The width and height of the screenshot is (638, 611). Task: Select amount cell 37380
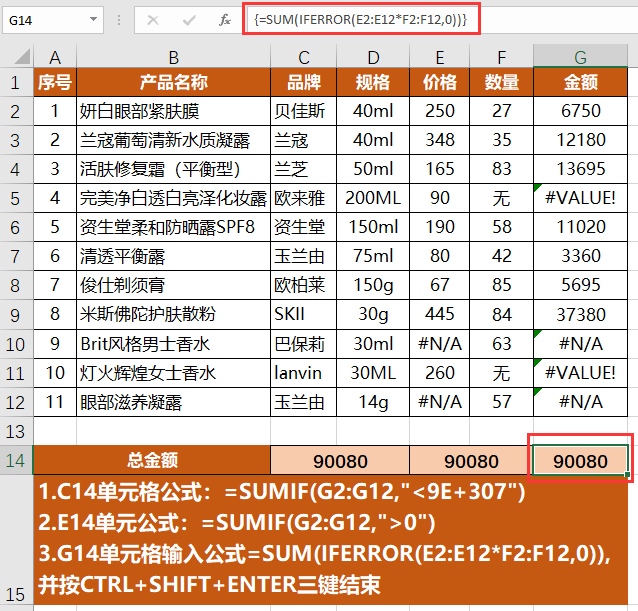click(x=580, y=314)
